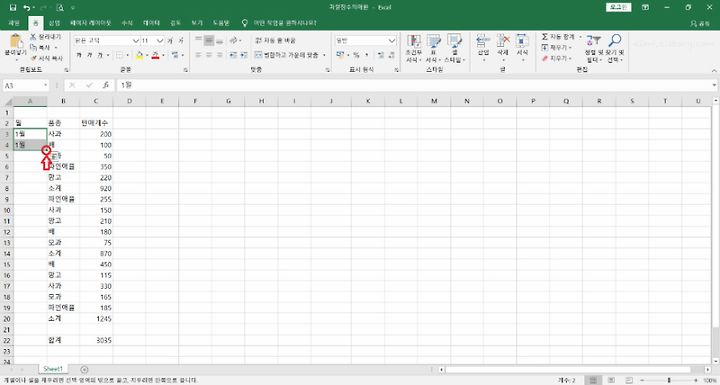Apply percent style number format

click(x=356, y=55)
